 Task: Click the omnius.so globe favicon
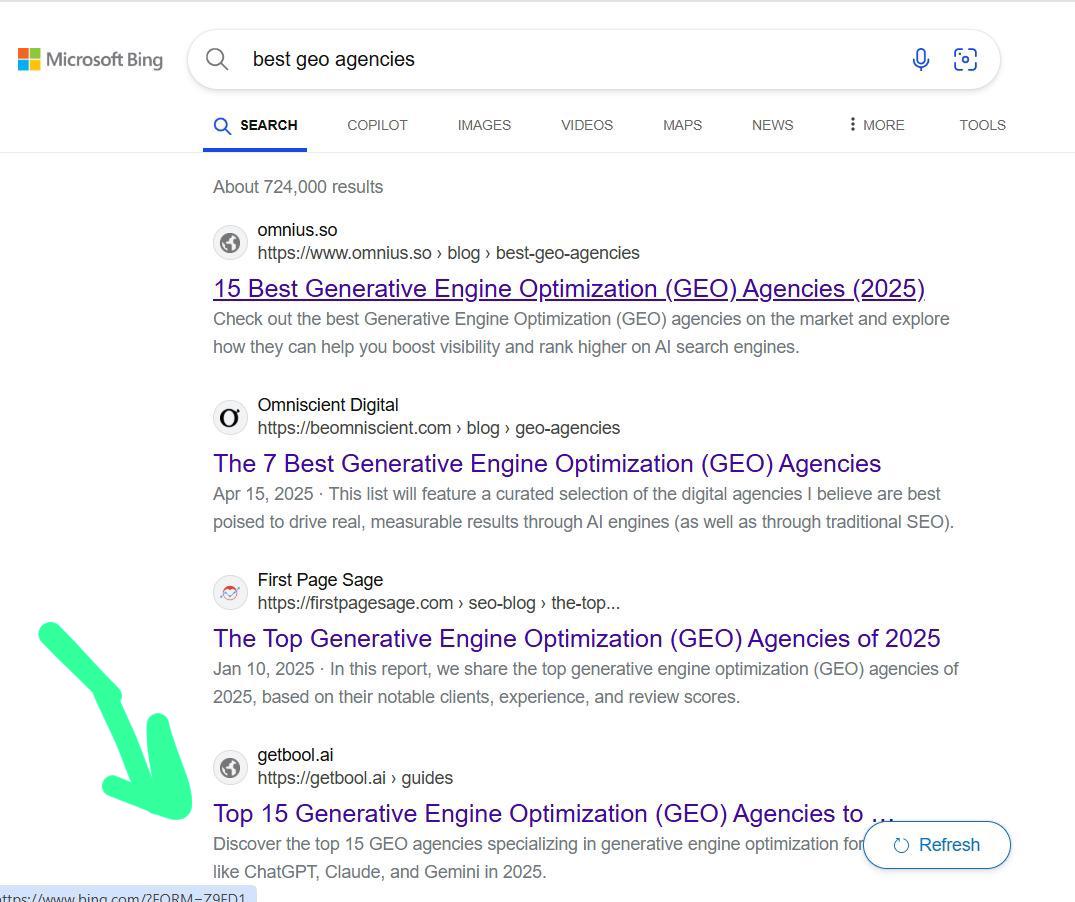click(230, 242)
